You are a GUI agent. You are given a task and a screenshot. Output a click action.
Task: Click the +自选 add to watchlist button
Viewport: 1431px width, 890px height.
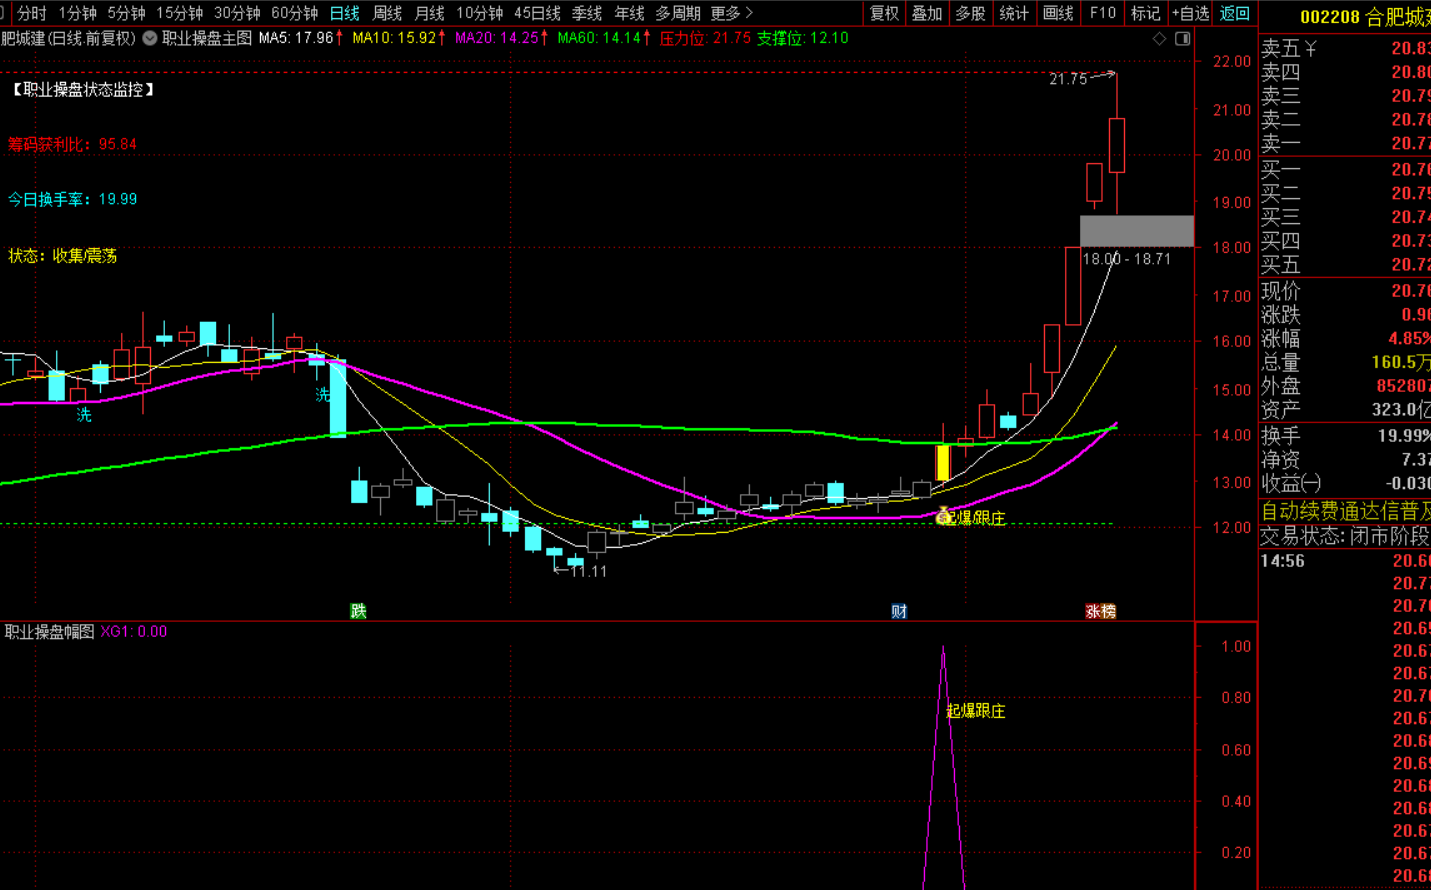[x=1190, y=13]
